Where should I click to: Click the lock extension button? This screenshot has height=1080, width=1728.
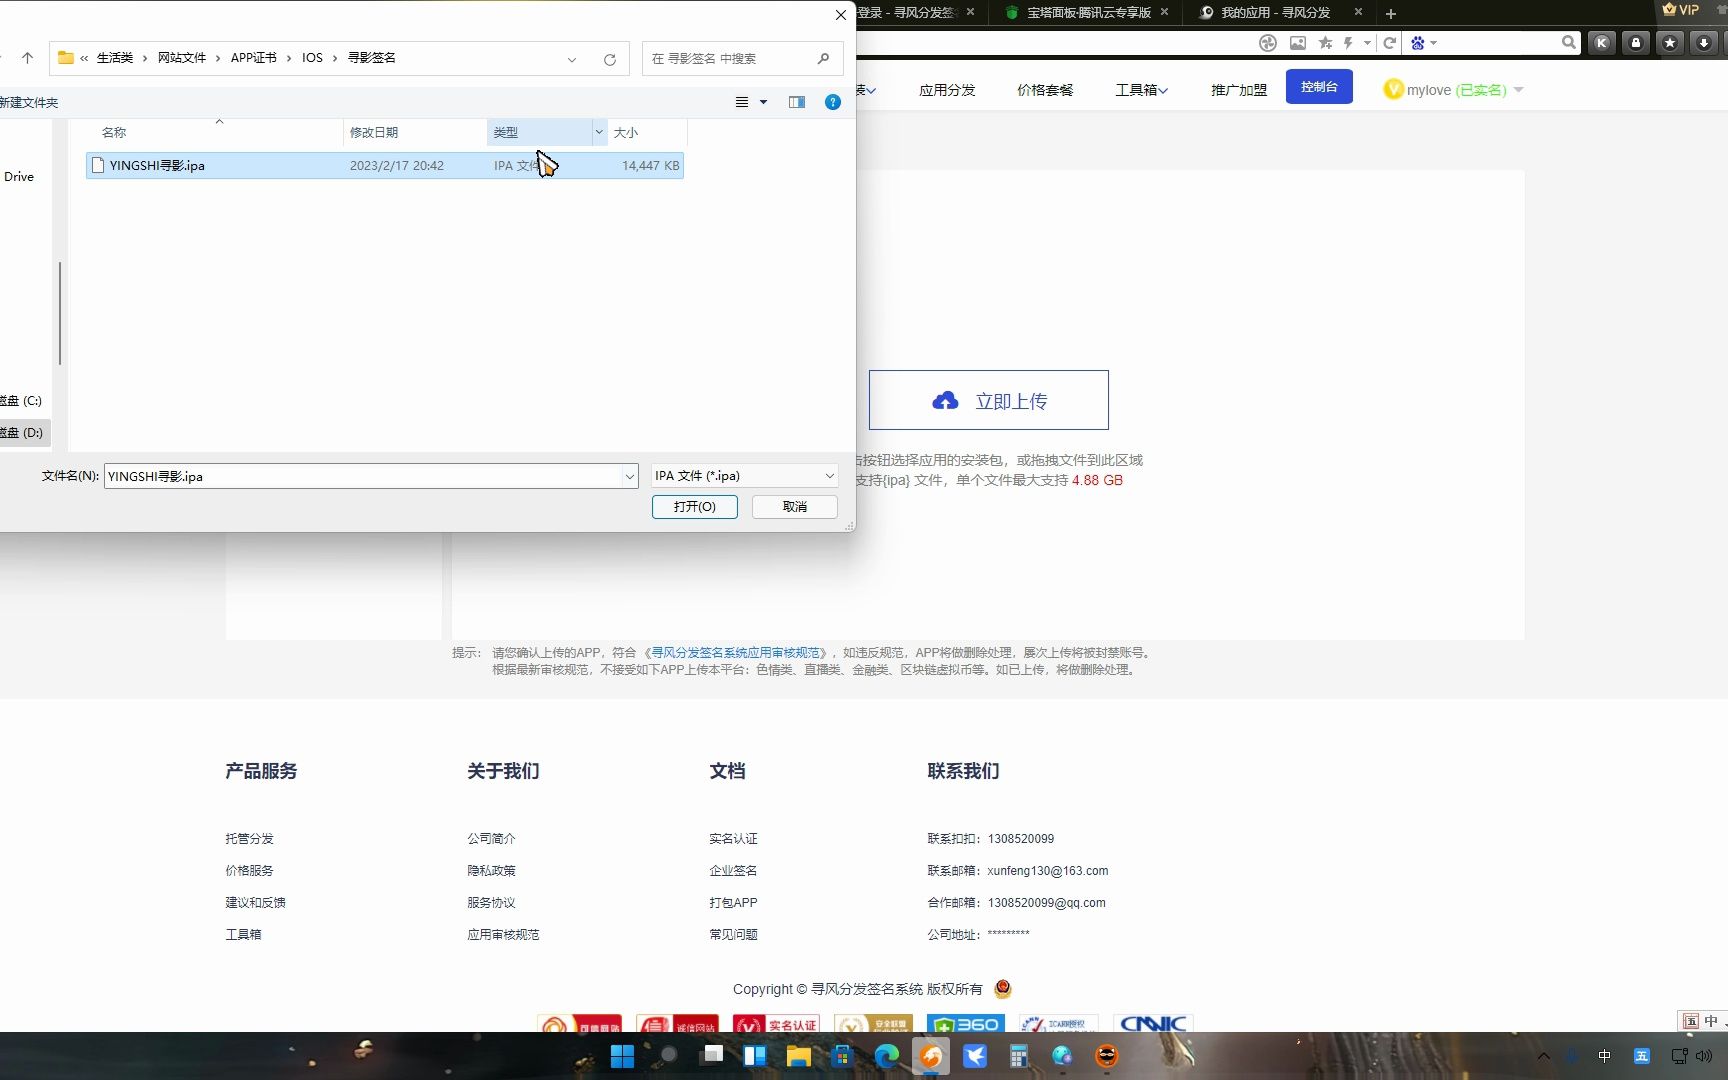(x=1636, y=43)
